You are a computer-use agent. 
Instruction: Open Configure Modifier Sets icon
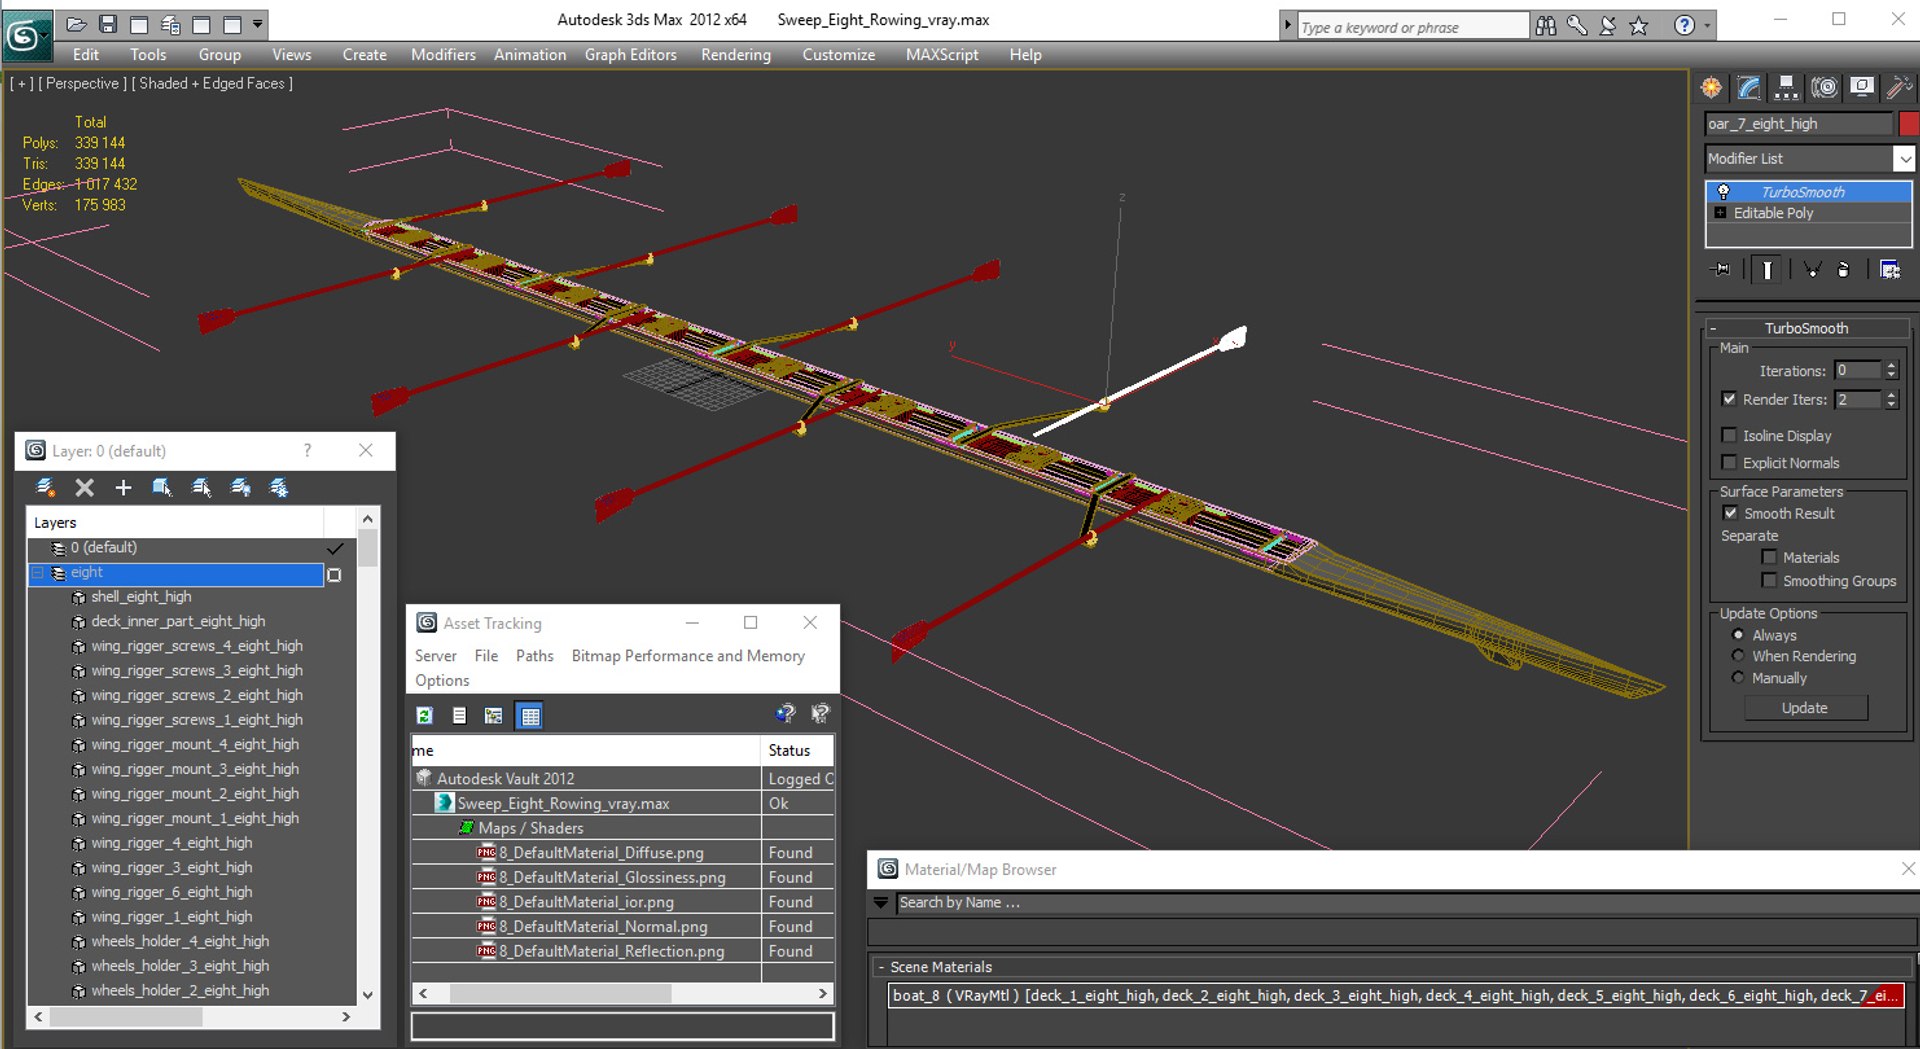[x=1890, y=270]
